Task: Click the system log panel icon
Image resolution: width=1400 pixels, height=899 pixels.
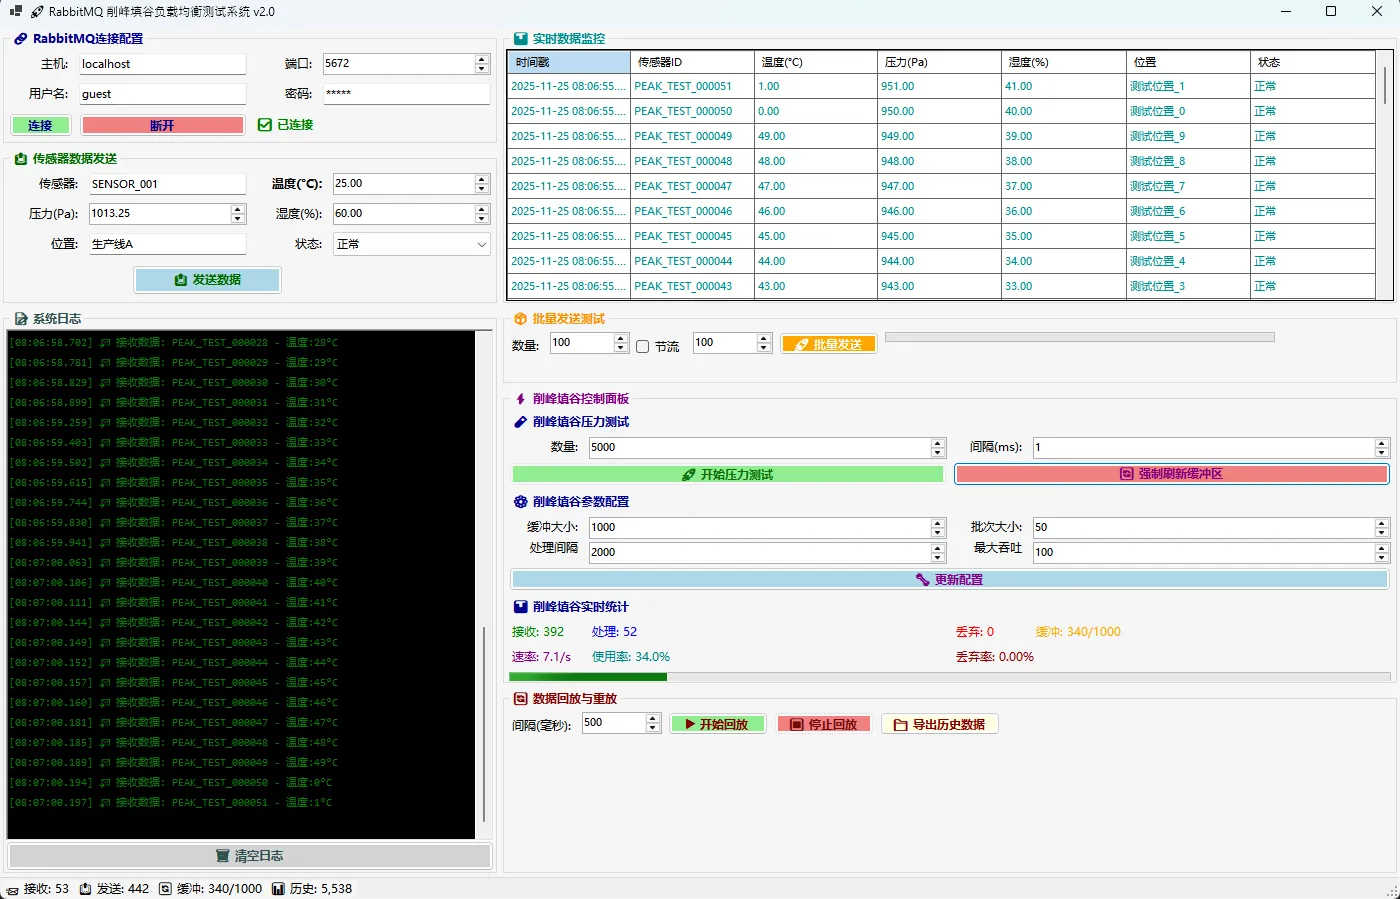Action: (x=20, y=319)
